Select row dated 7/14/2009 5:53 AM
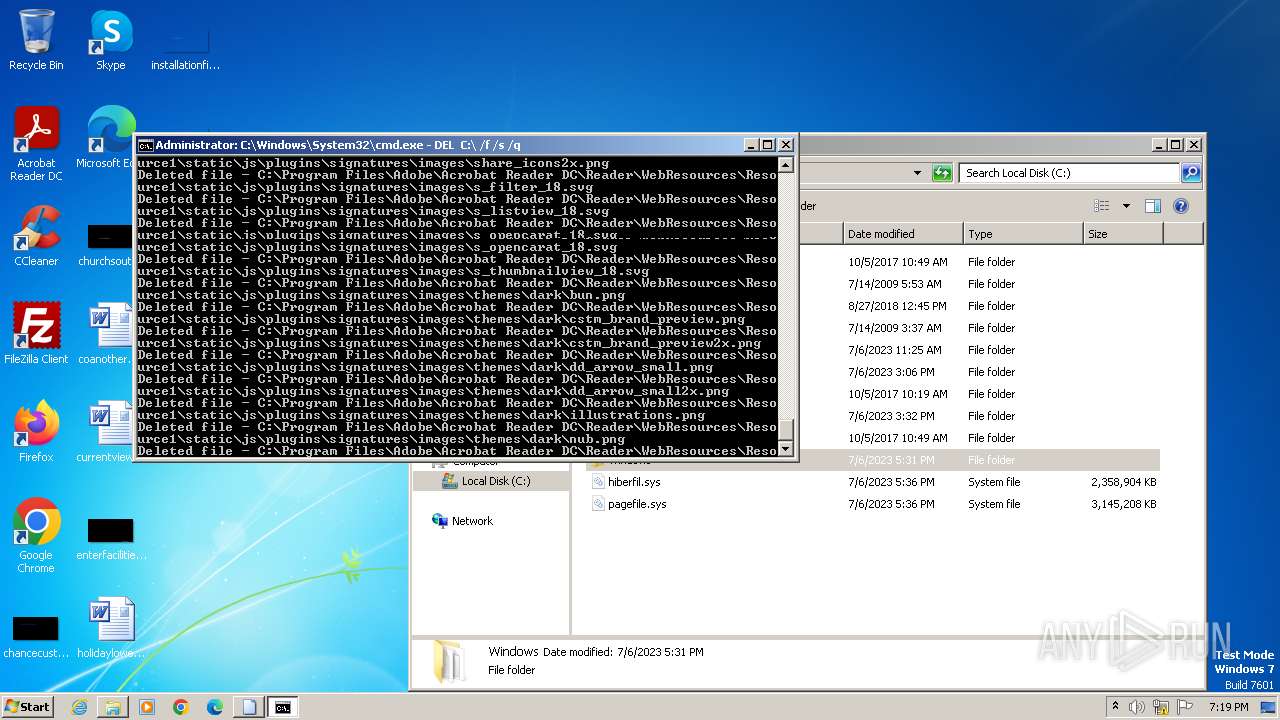Image resolution: width=1280 pixels, height=720 pixels. pyautogui.click(x=978, y=284)
